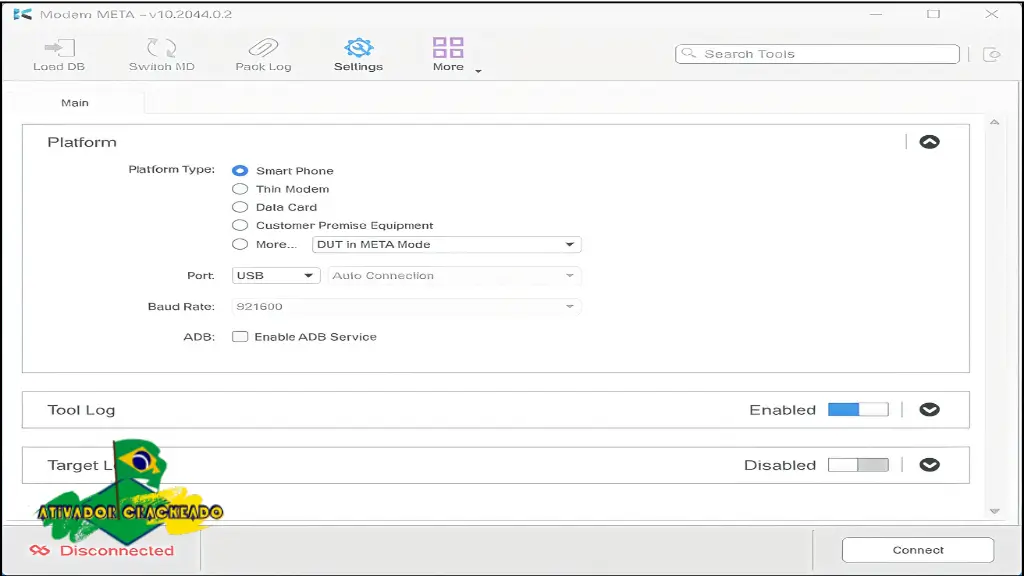1024x576 pixels.
Task: Select the Thin Modem platform type
Action: 240,189
